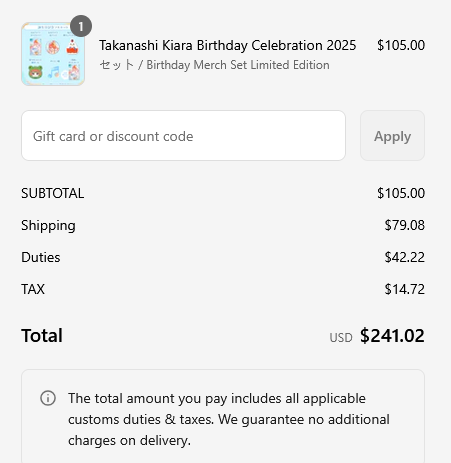Click the TAX label

click(33, 289)
